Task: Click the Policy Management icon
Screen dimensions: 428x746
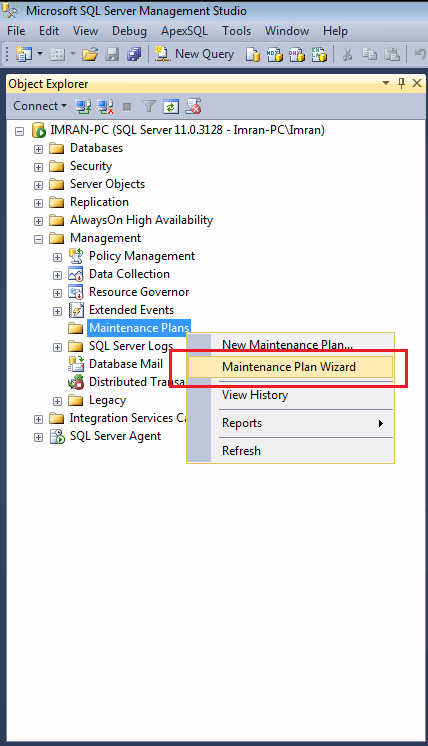Action: tap(76, 256)
